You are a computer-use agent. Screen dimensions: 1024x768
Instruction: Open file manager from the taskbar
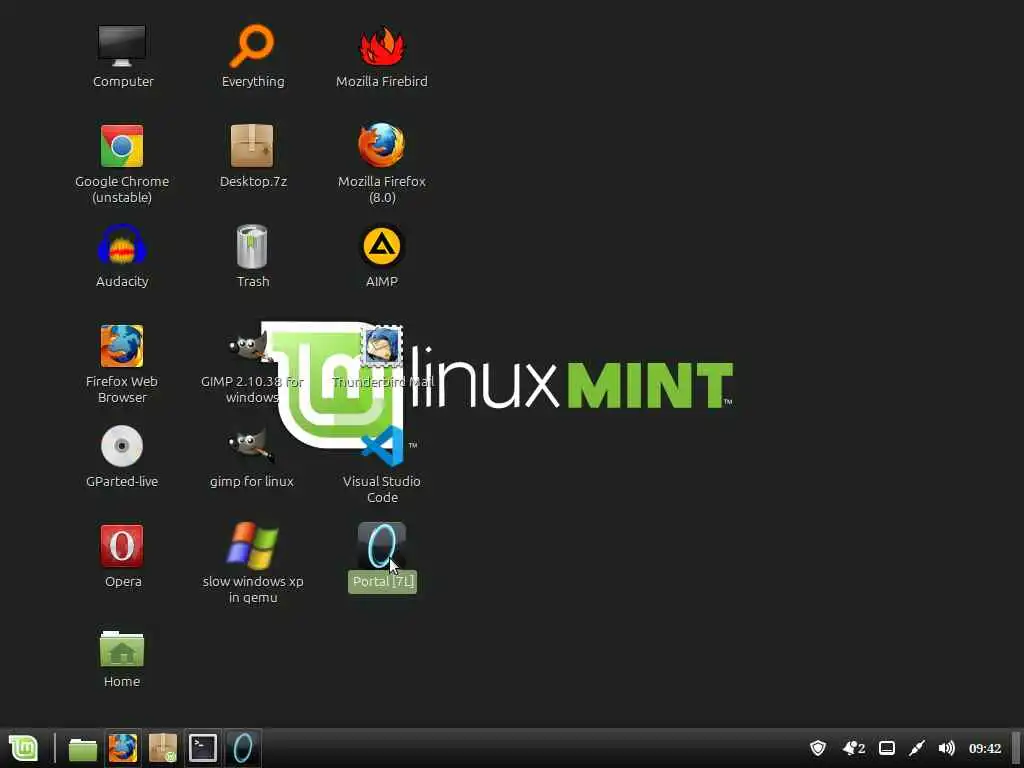82,749
